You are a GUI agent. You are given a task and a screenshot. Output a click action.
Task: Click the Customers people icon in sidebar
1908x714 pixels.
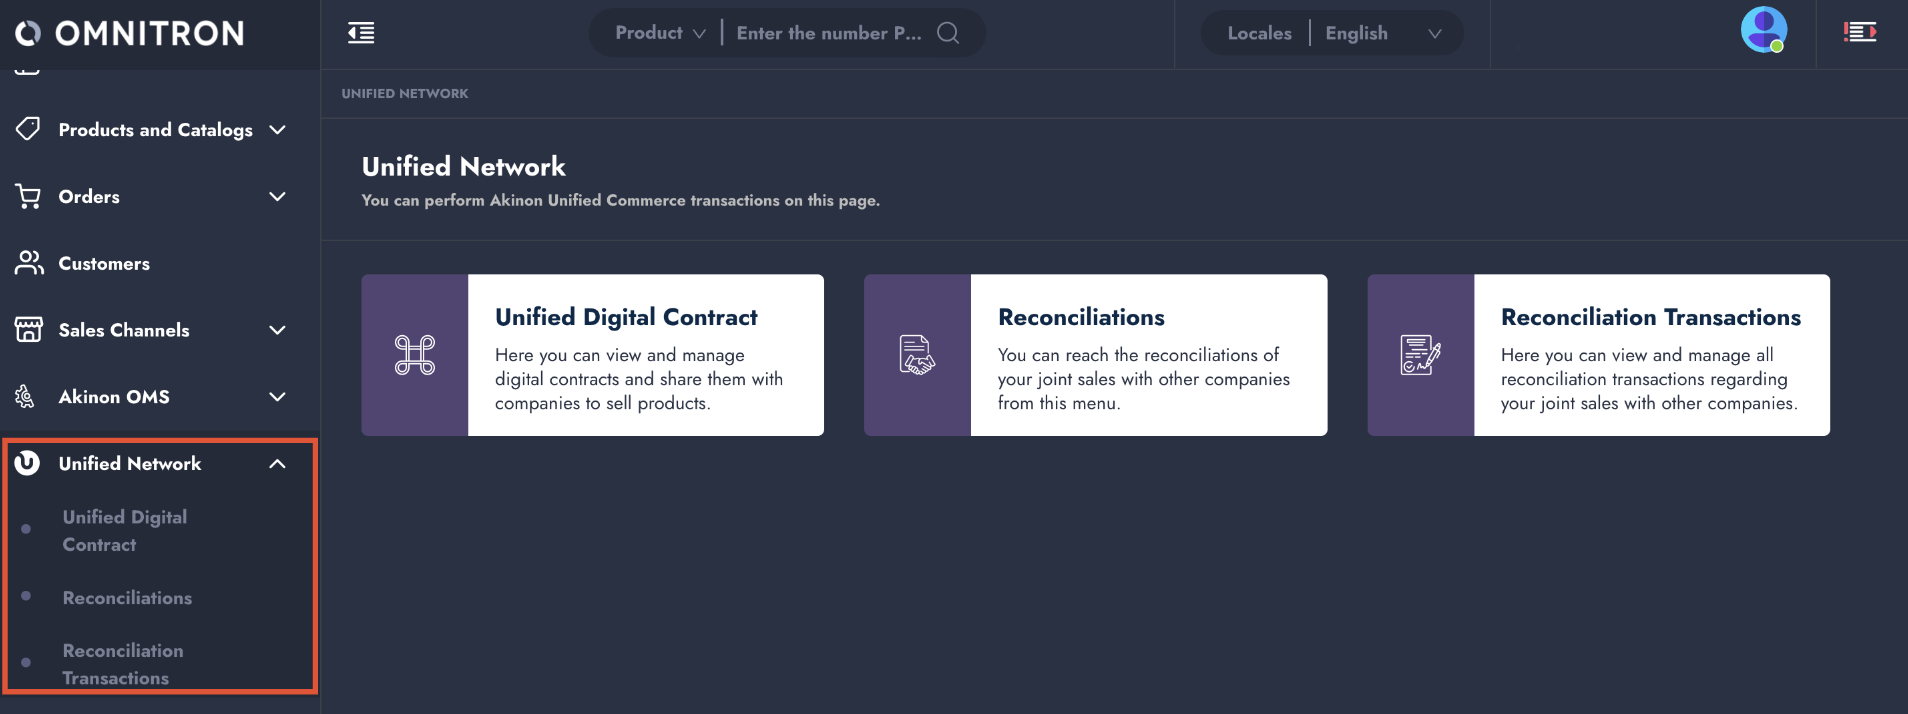pos(29,263)
